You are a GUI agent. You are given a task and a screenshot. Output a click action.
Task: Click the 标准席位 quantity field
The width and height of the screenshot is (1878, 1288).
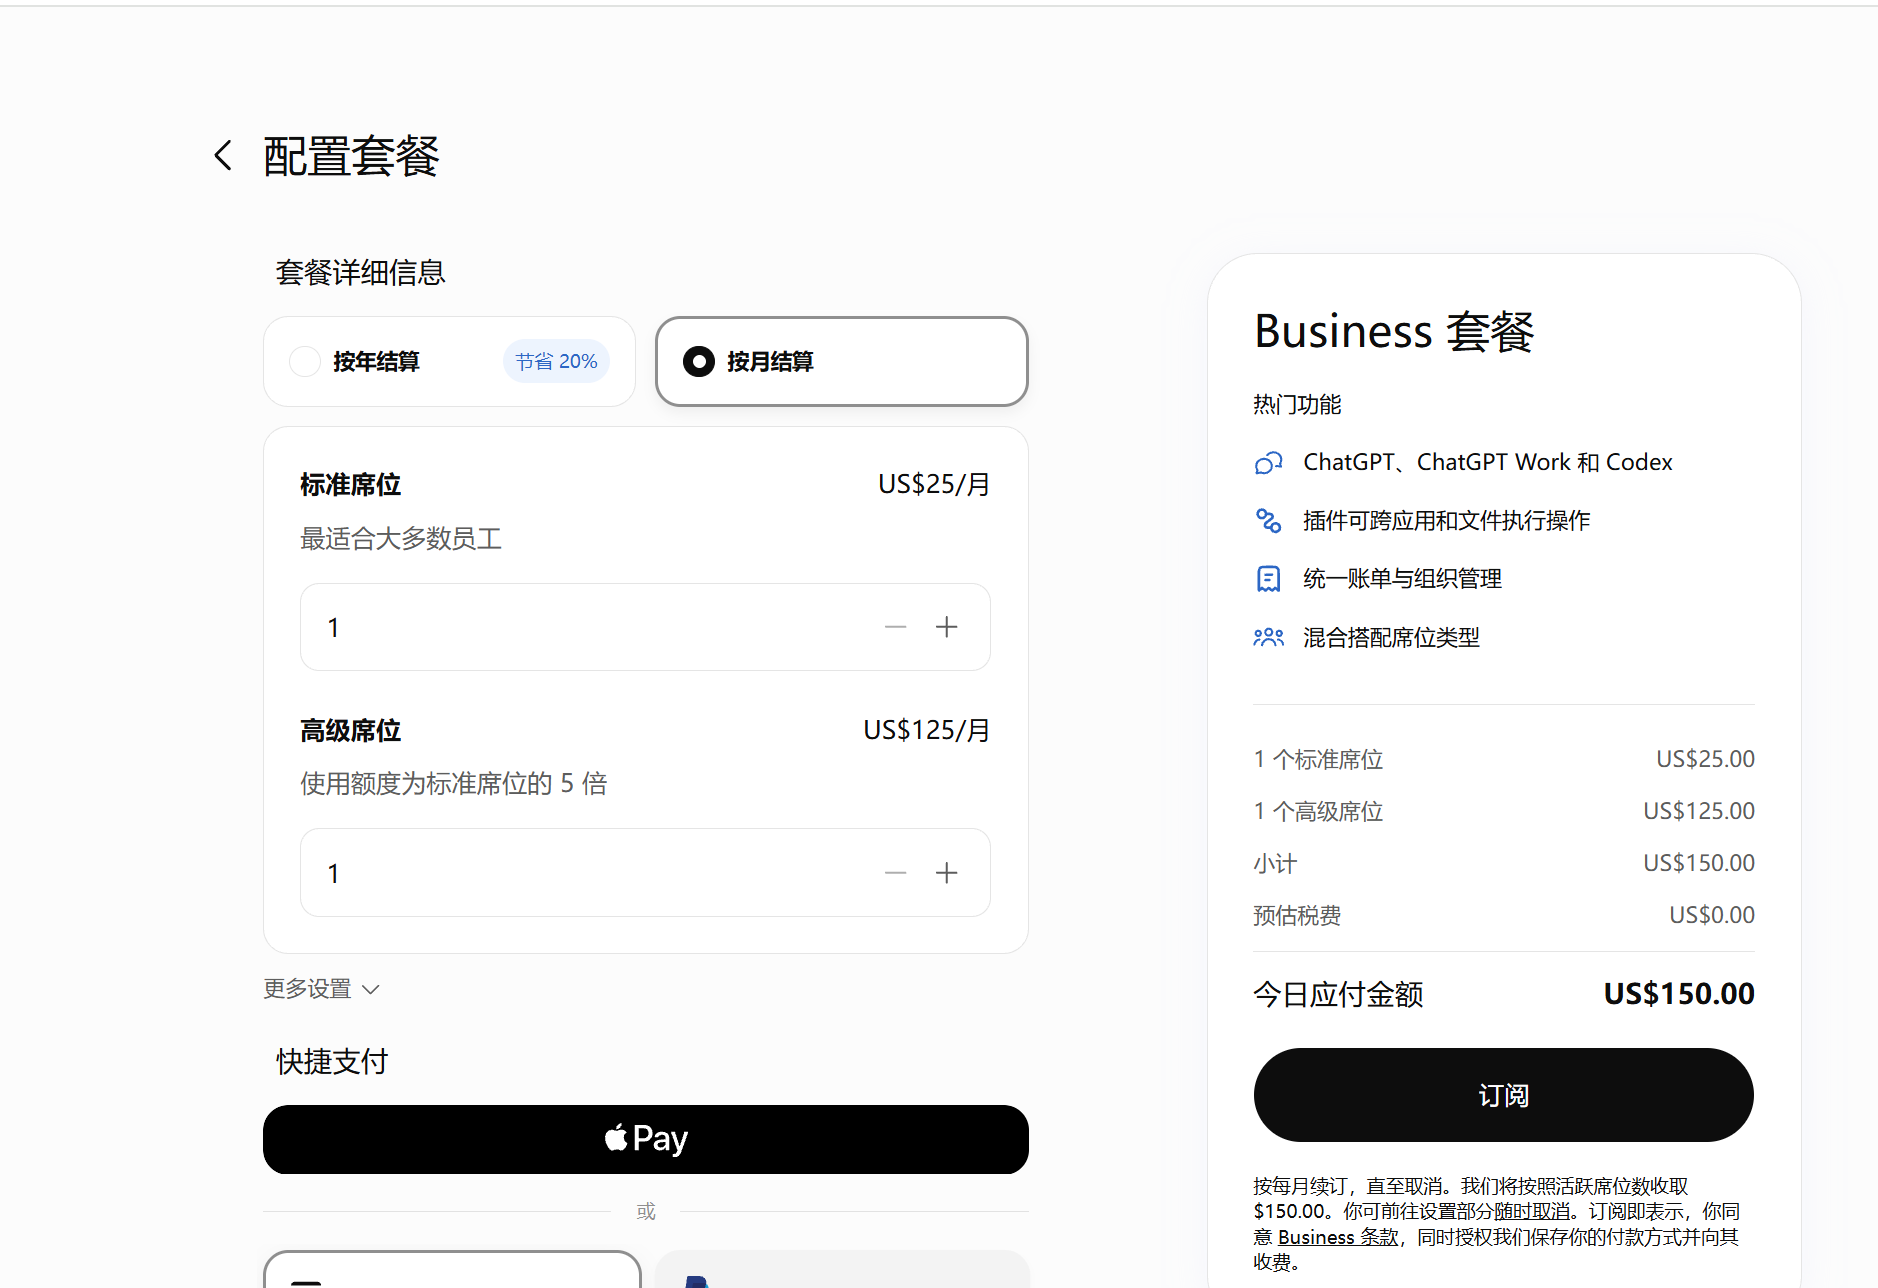click(x=645, y=627)
